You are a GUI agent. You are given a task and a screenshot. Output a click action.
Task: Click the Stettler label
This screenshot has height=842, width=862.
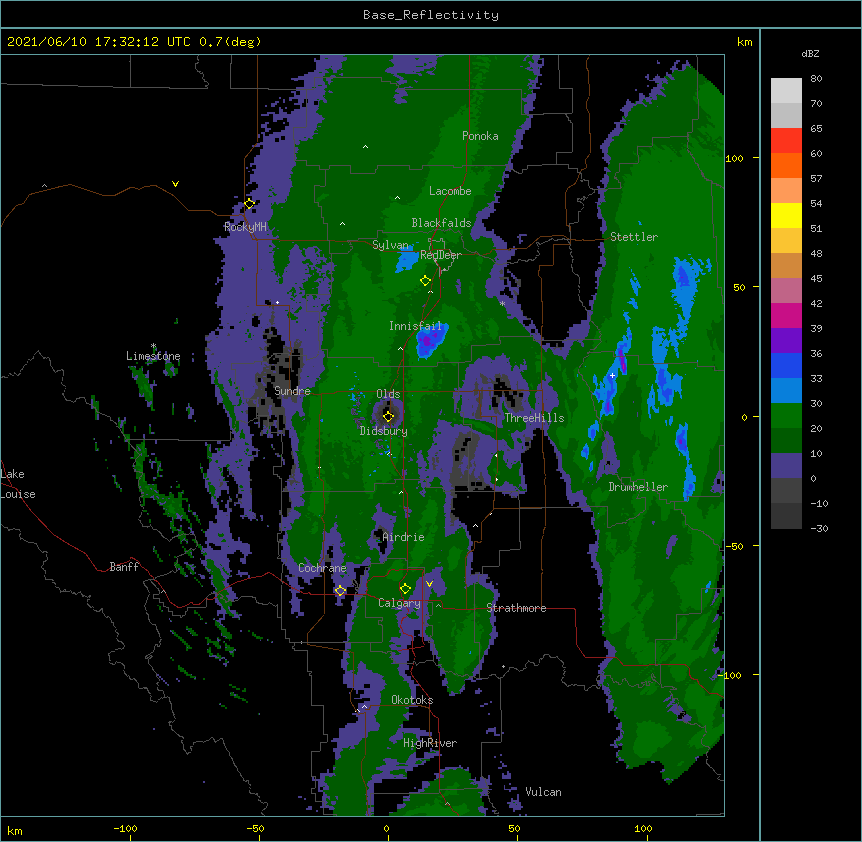coord(633,237)
